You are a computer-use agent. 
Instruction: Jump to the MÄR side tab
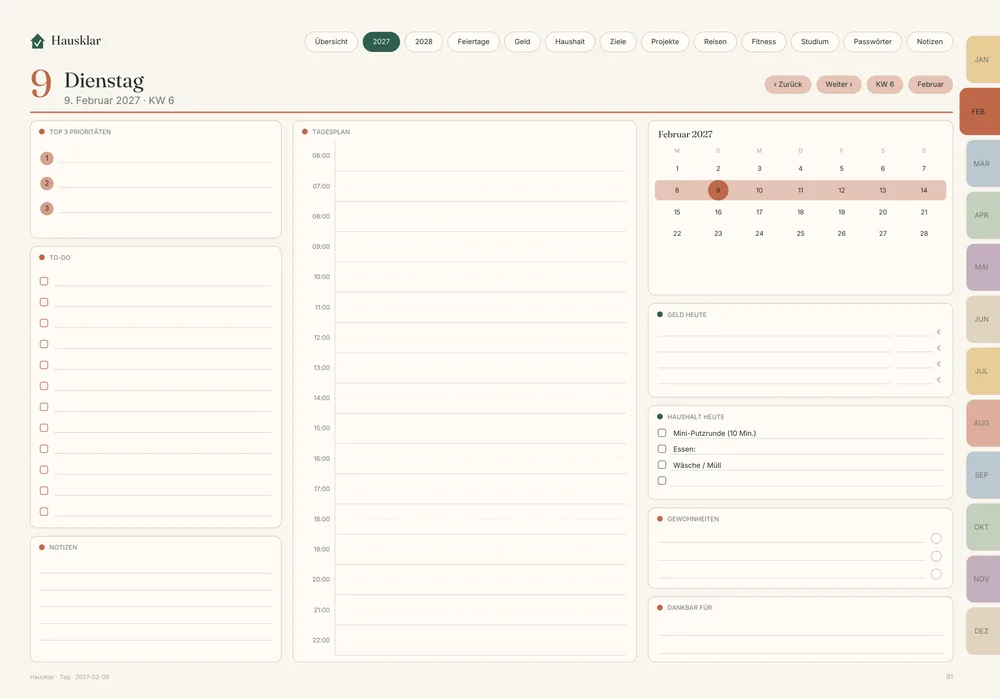tap(982, 164)
